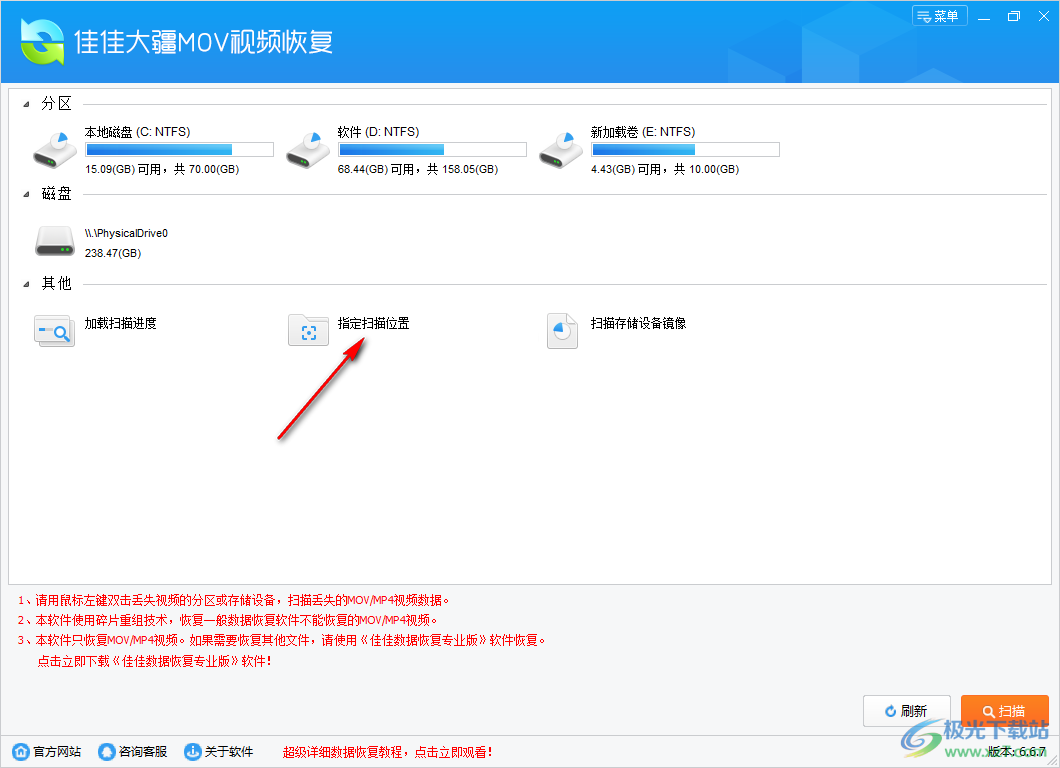Open the 菜单 dropdown menu

pyautogui.click(x=939, y=15)
